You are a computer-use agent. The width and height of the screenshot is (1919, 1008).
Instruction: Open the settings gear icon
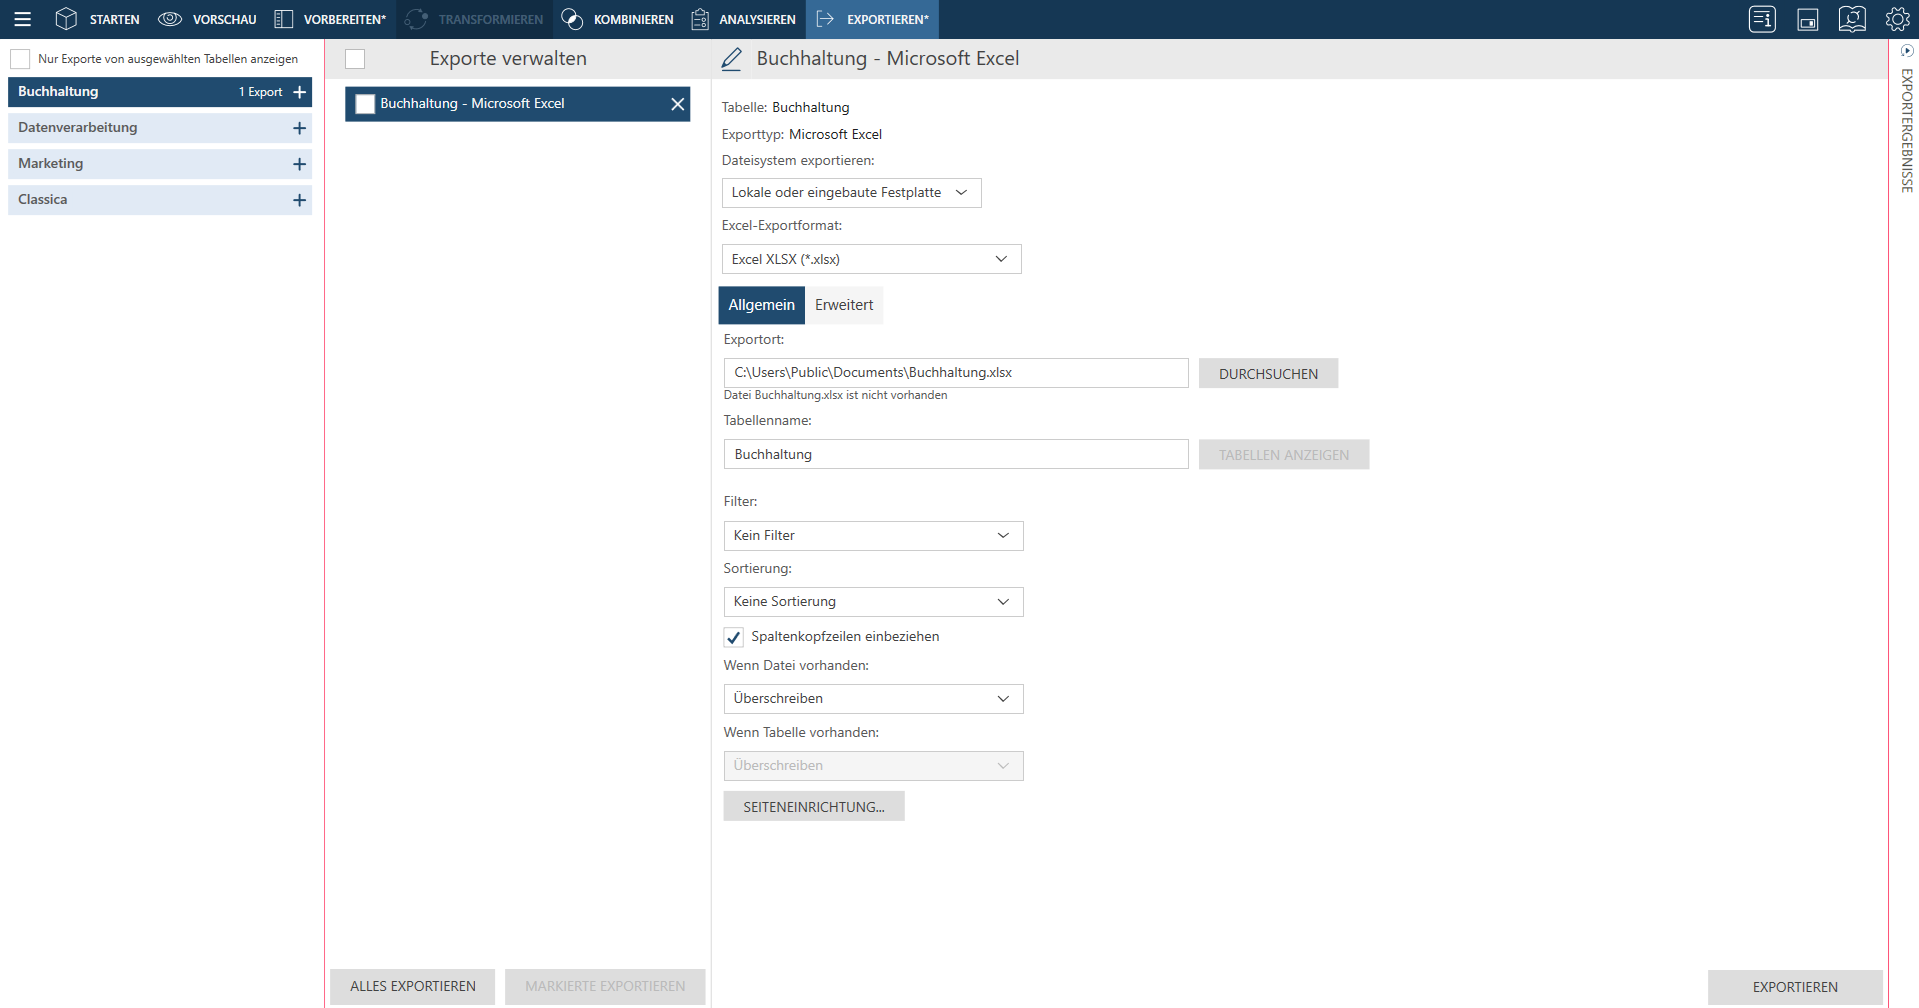tap(1897, 19)
